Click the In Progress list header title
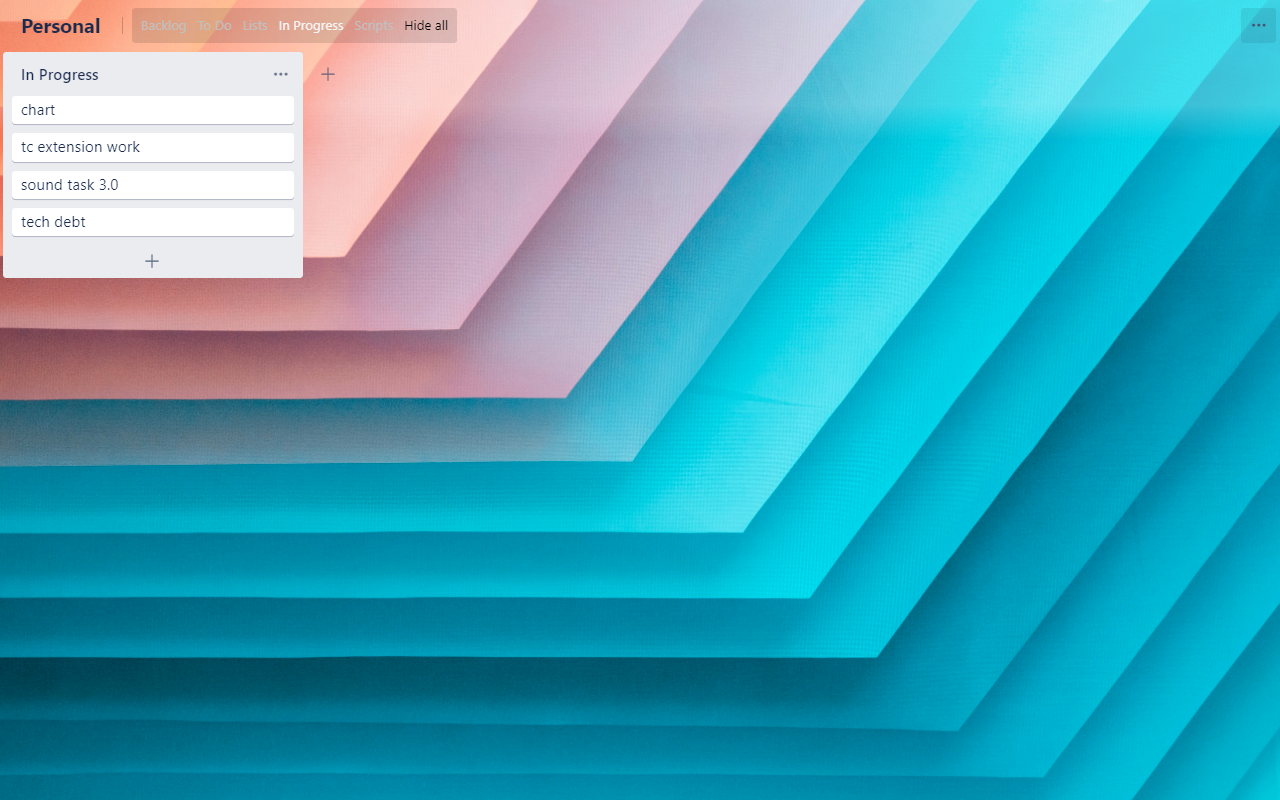 [x=60, y=75]
